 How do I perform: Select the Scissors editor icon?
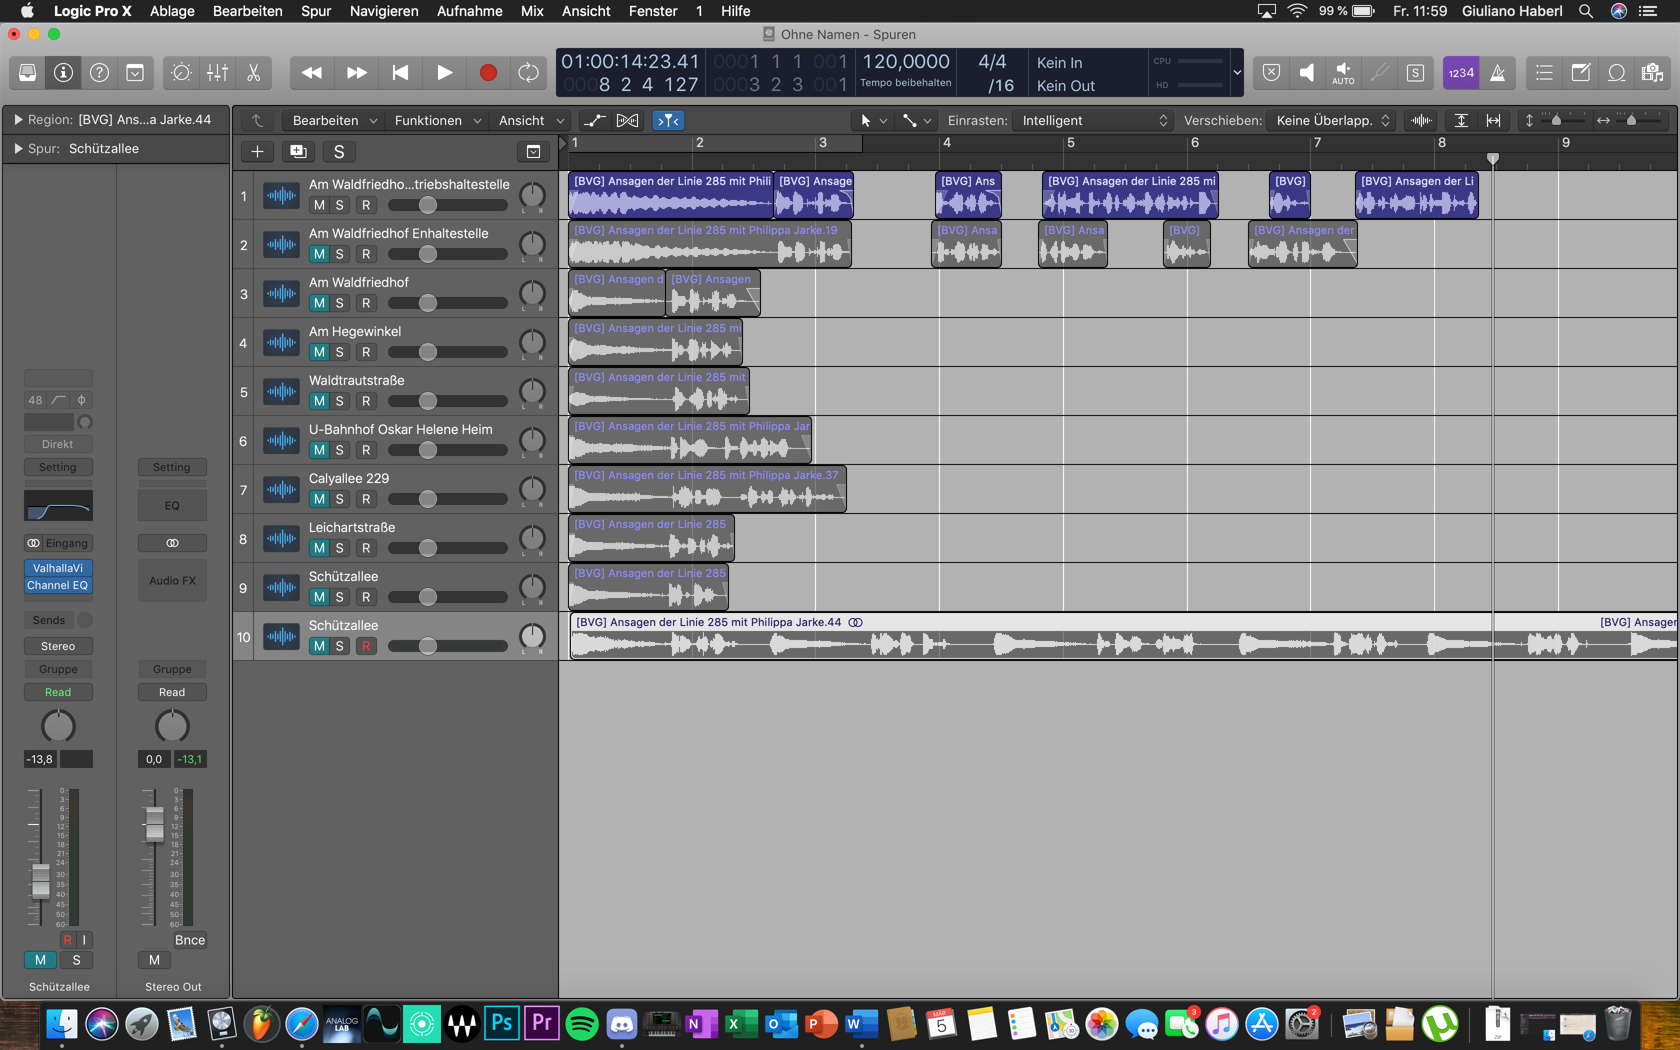pos(254,73)
